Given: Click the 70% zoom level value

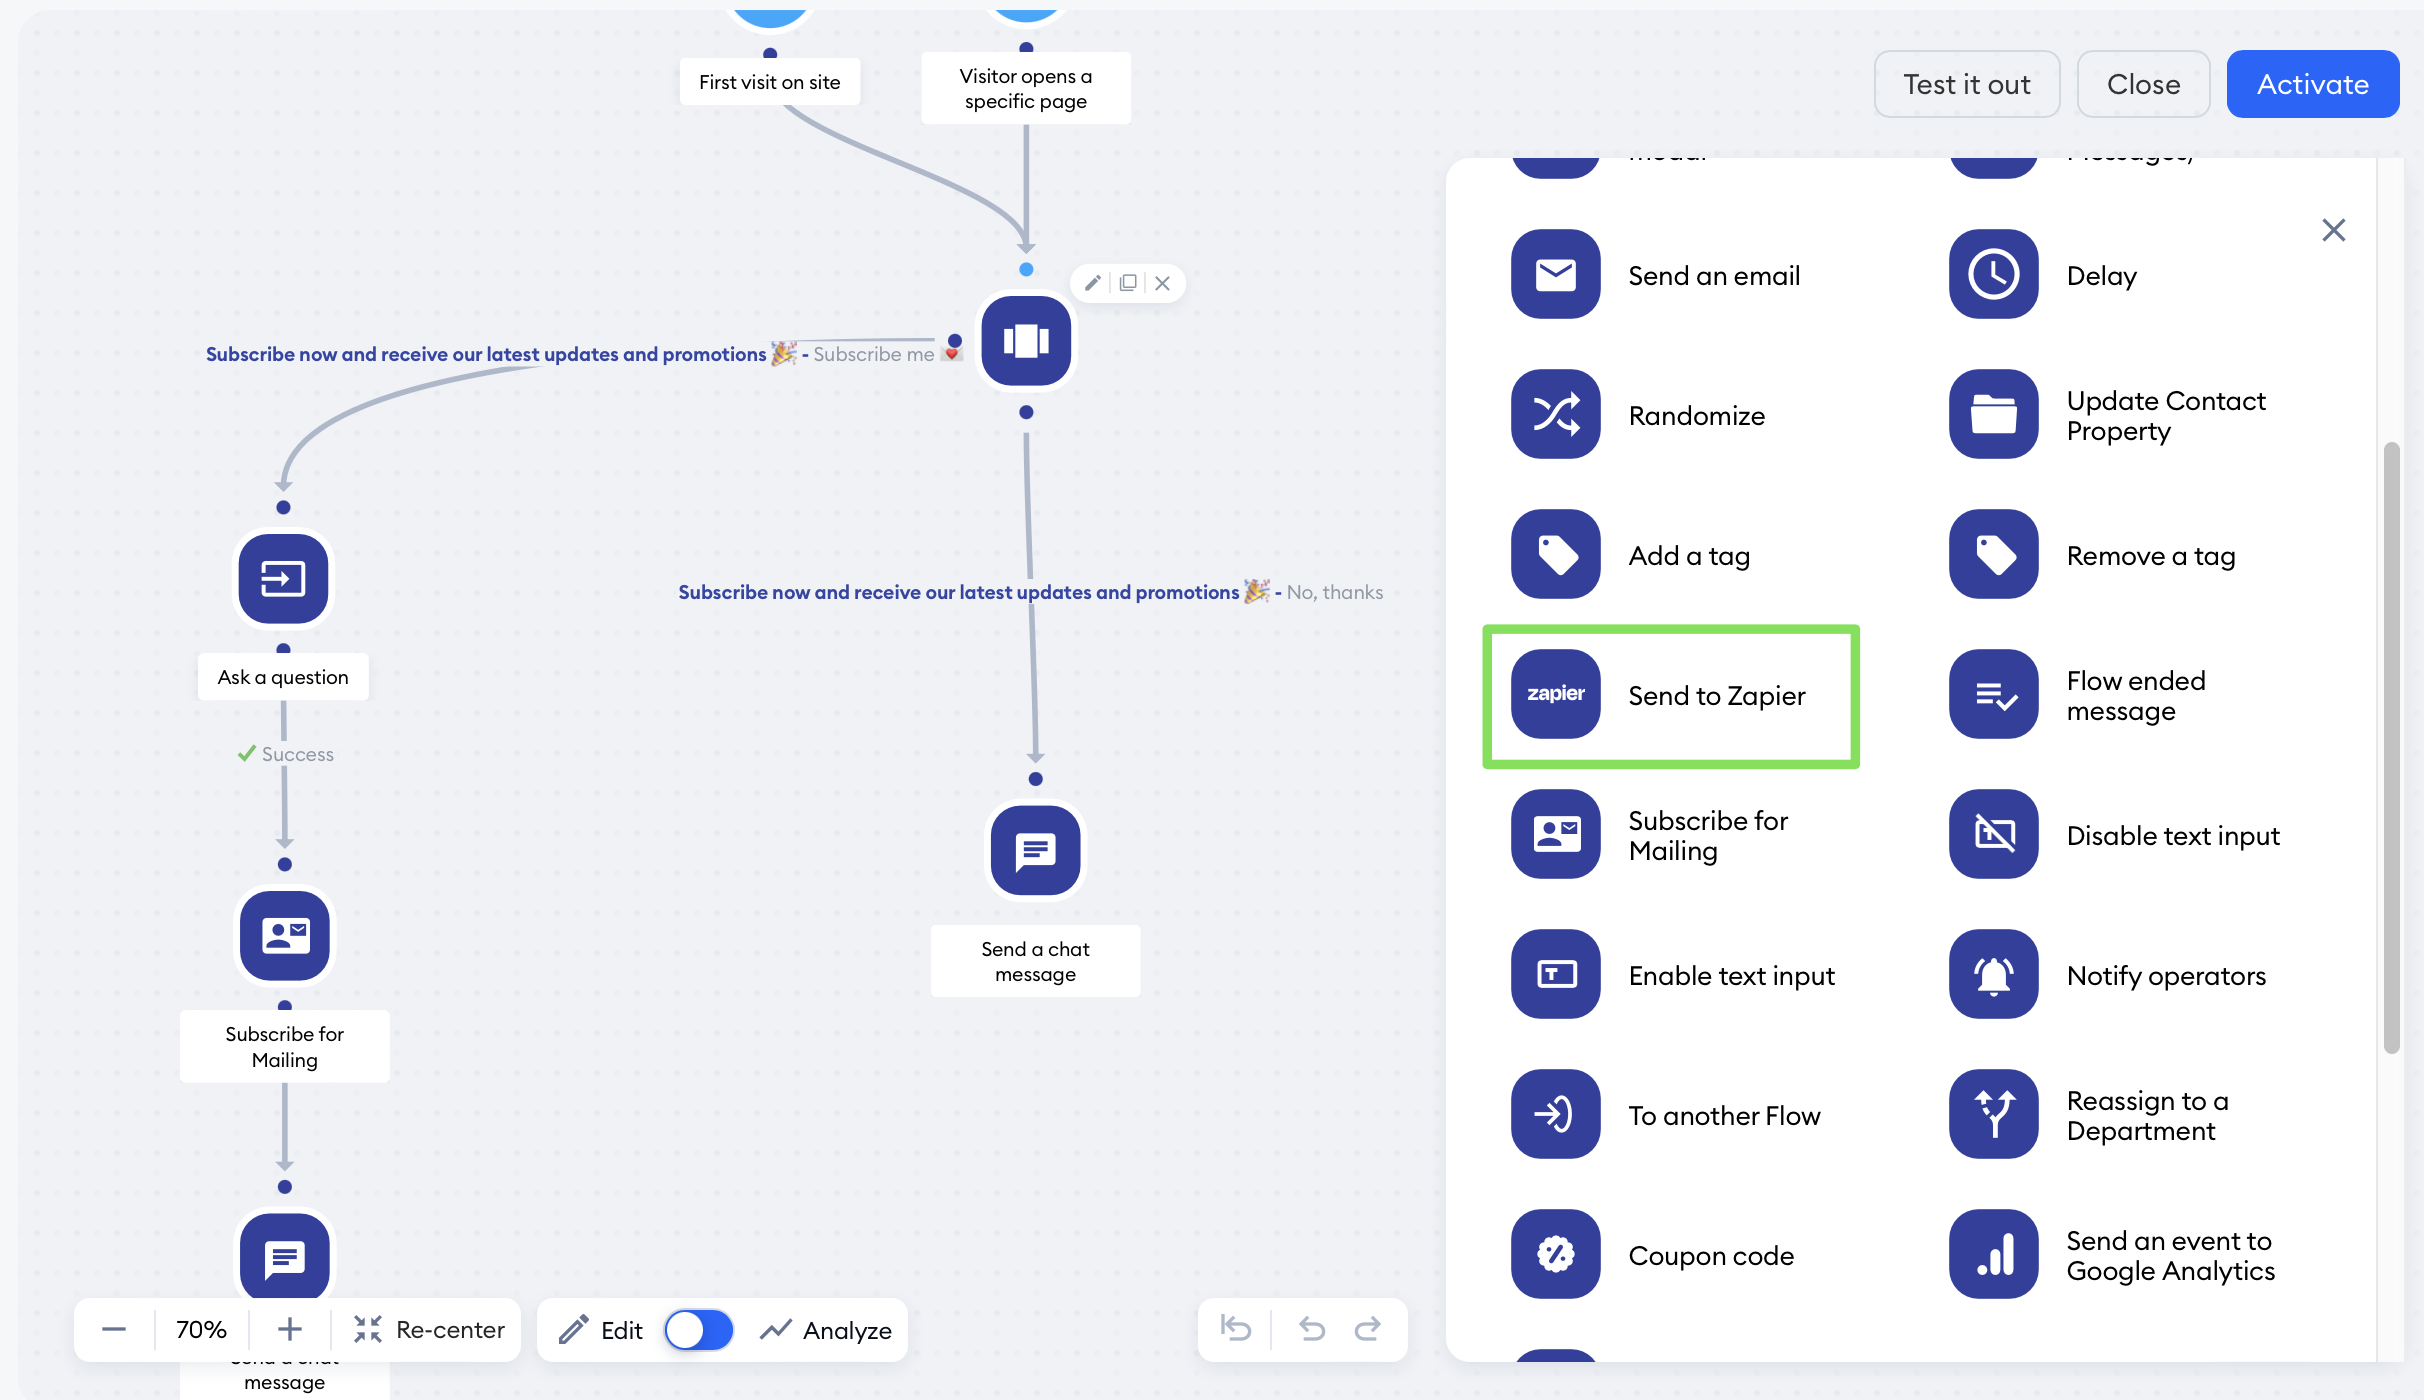Looking at the screenshot, I should [201, 1330].
